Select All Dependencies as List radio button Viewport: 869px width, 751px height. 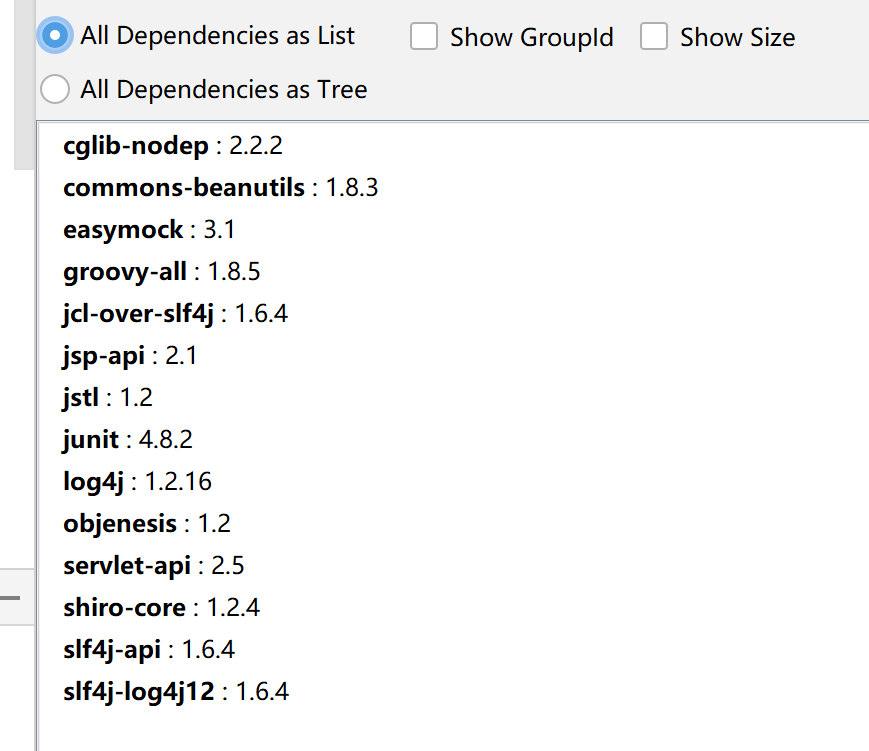click(55, 36)
